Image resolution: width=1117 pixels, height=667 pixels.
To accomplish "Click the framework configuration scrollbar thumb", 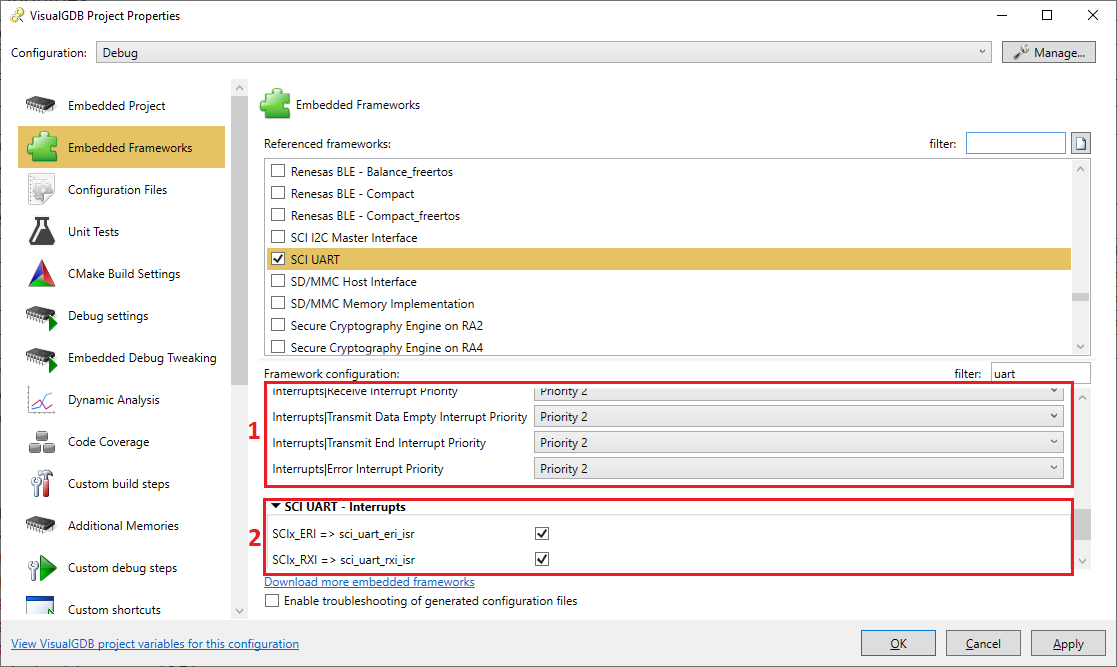I will tap(1082, 524).
